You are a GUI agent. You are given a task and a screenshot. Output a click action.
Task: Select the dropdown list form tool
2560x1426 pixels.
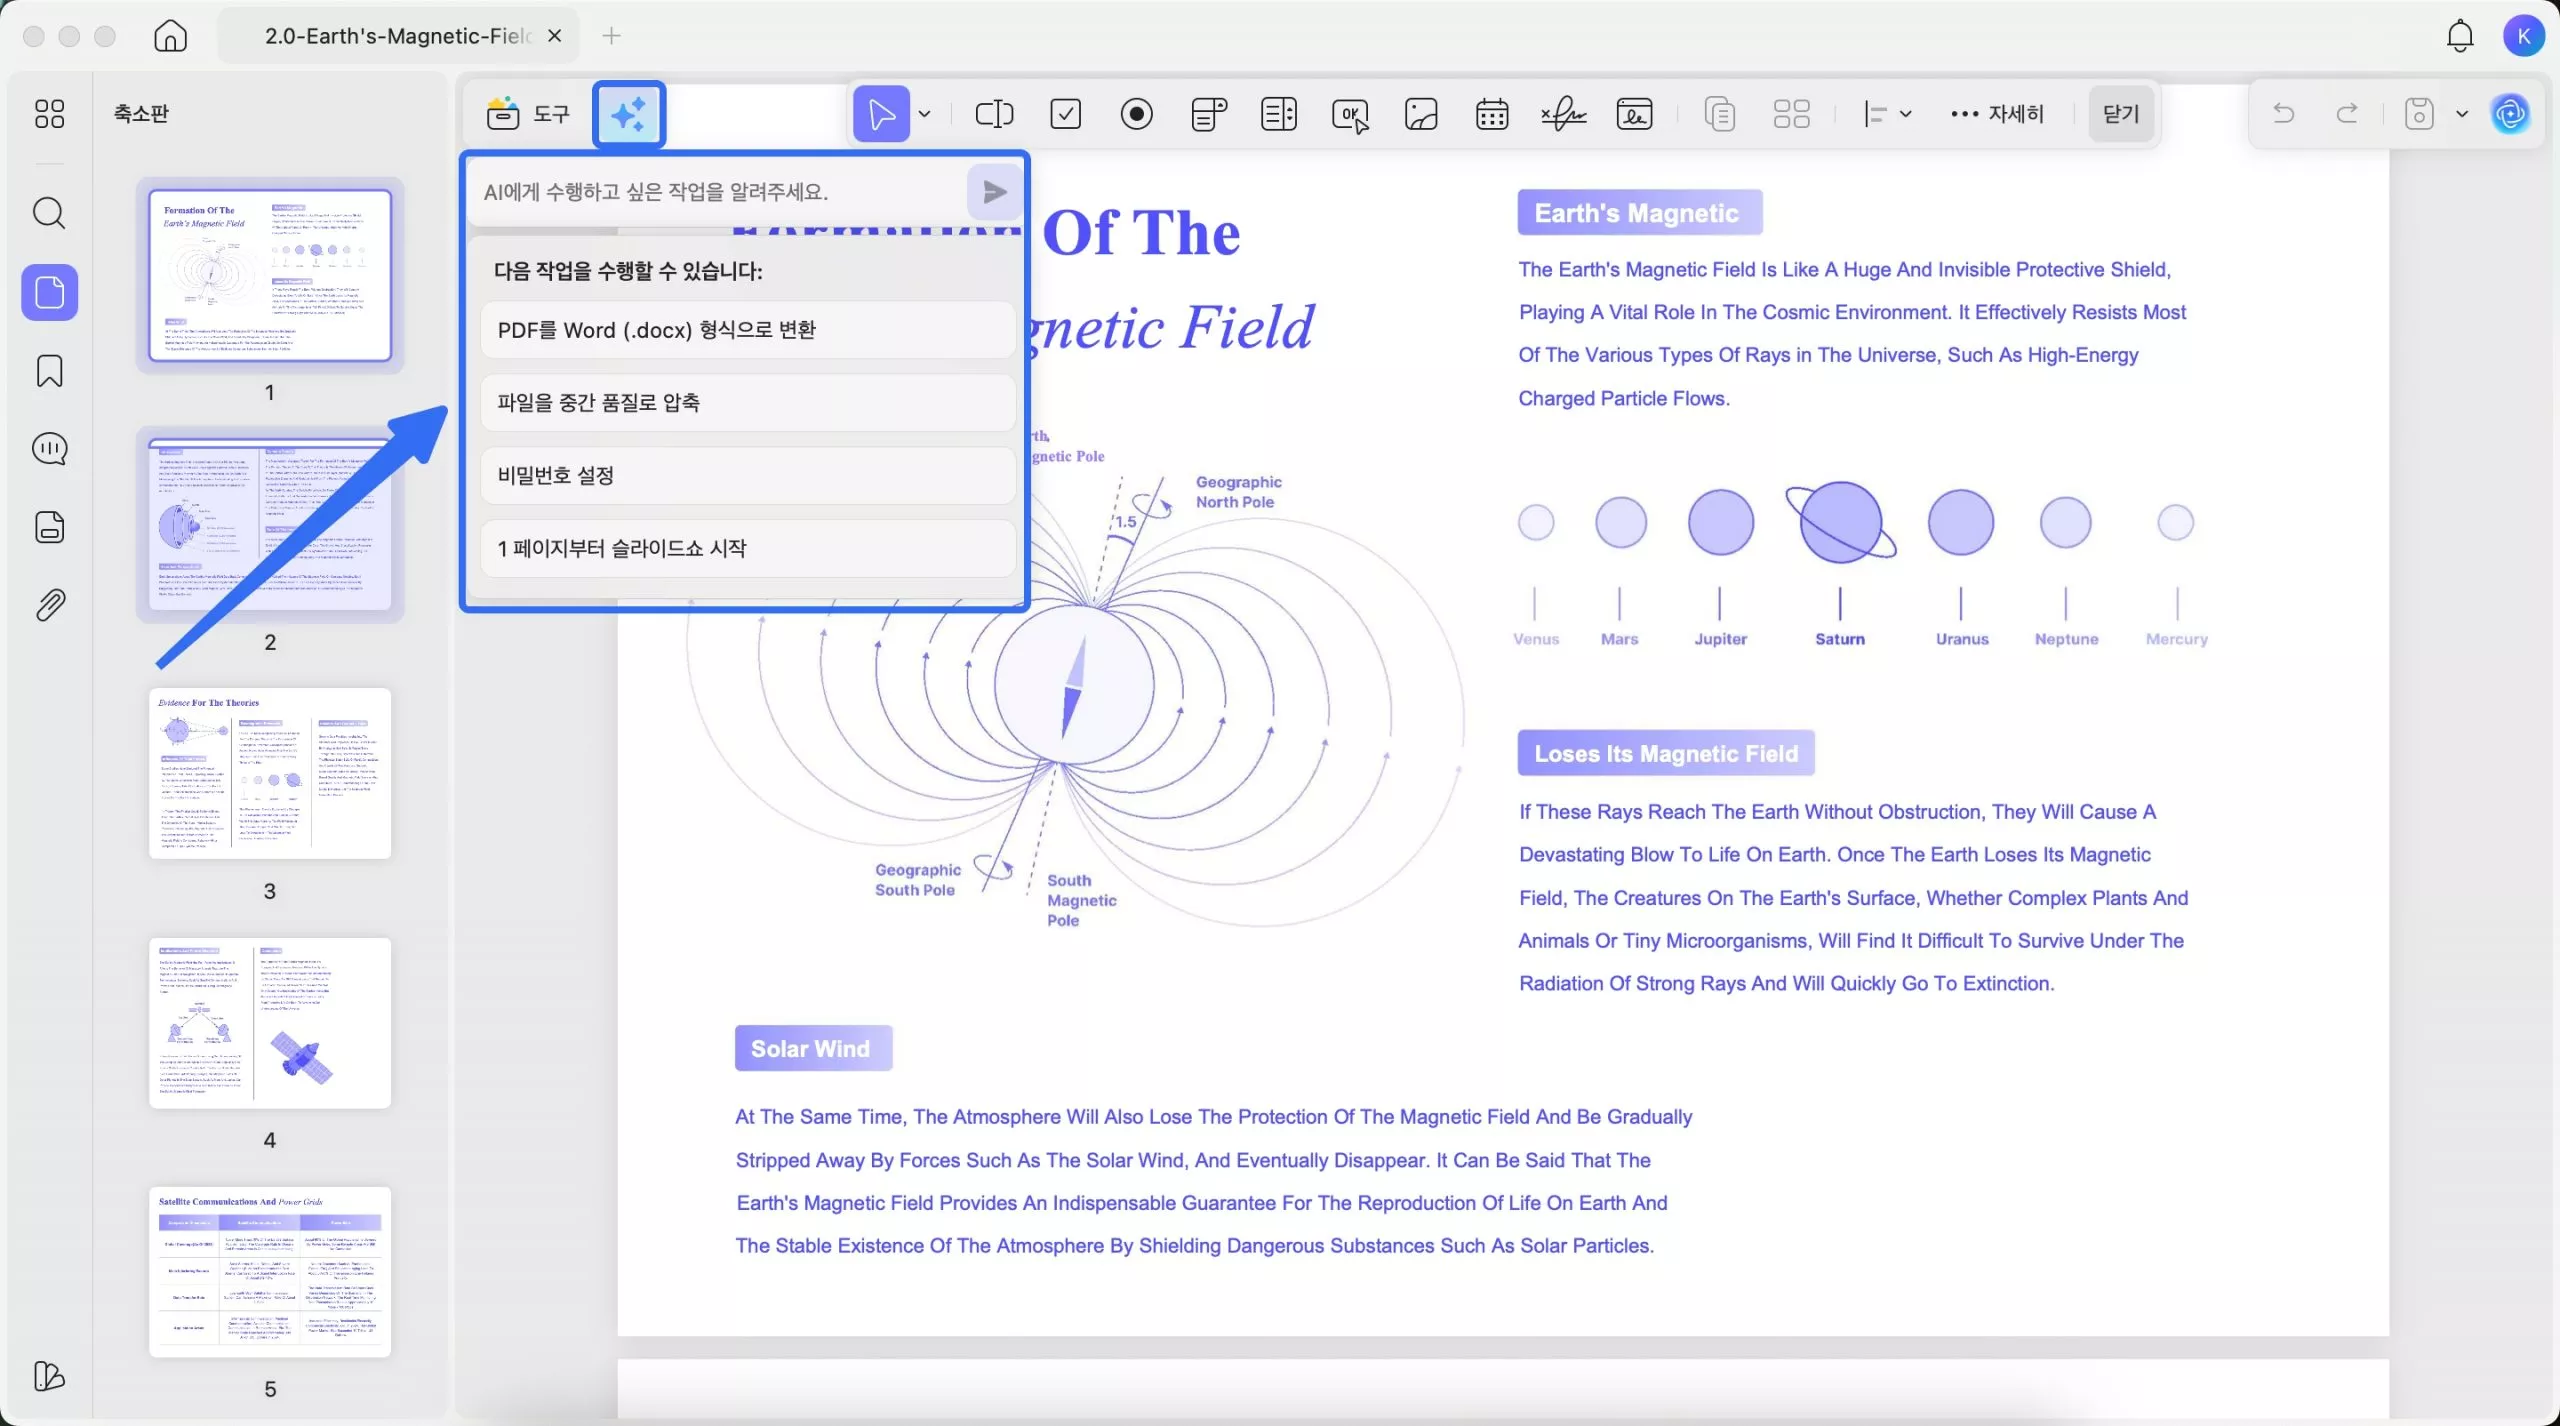(1209, 114)
